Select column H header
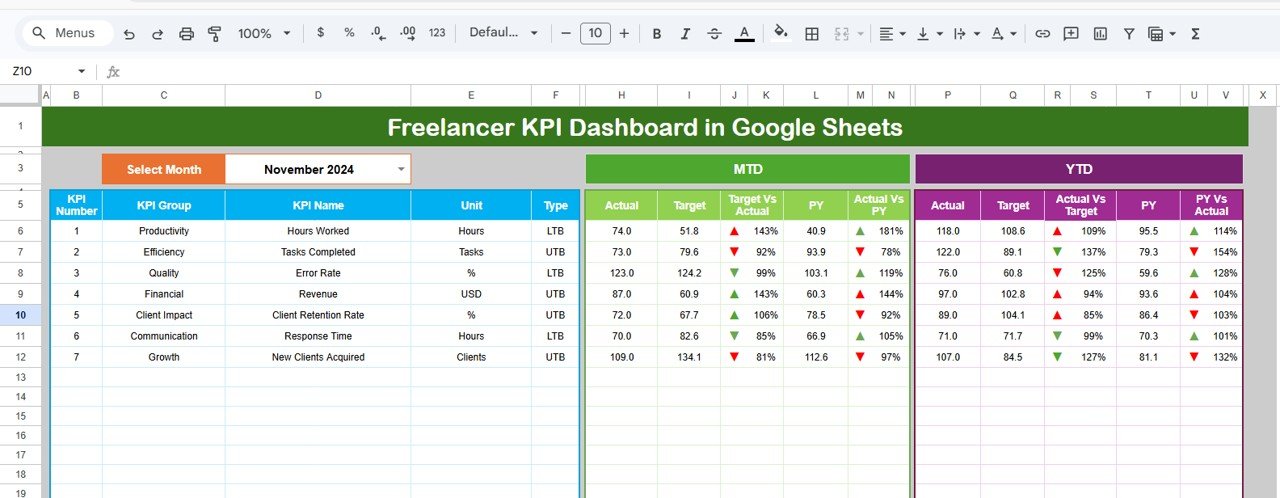The image size is (1280, 498). pyautogui.click(x=621, y=95)
